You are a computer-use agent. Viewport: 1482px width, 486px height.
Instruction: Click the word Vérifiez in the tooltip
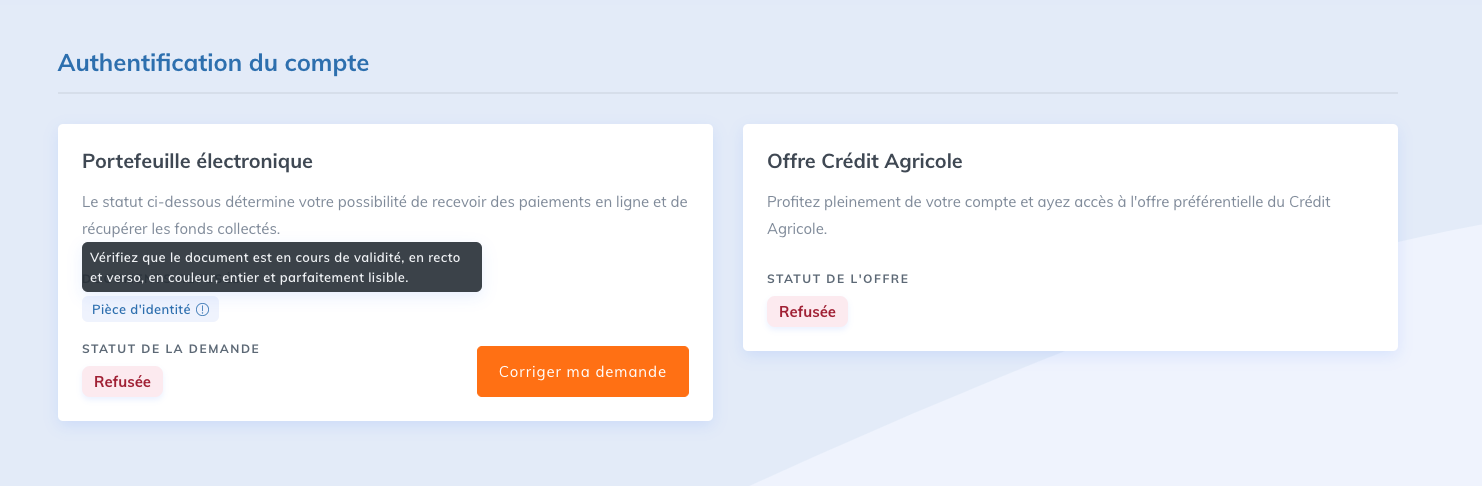pos(114,257)
